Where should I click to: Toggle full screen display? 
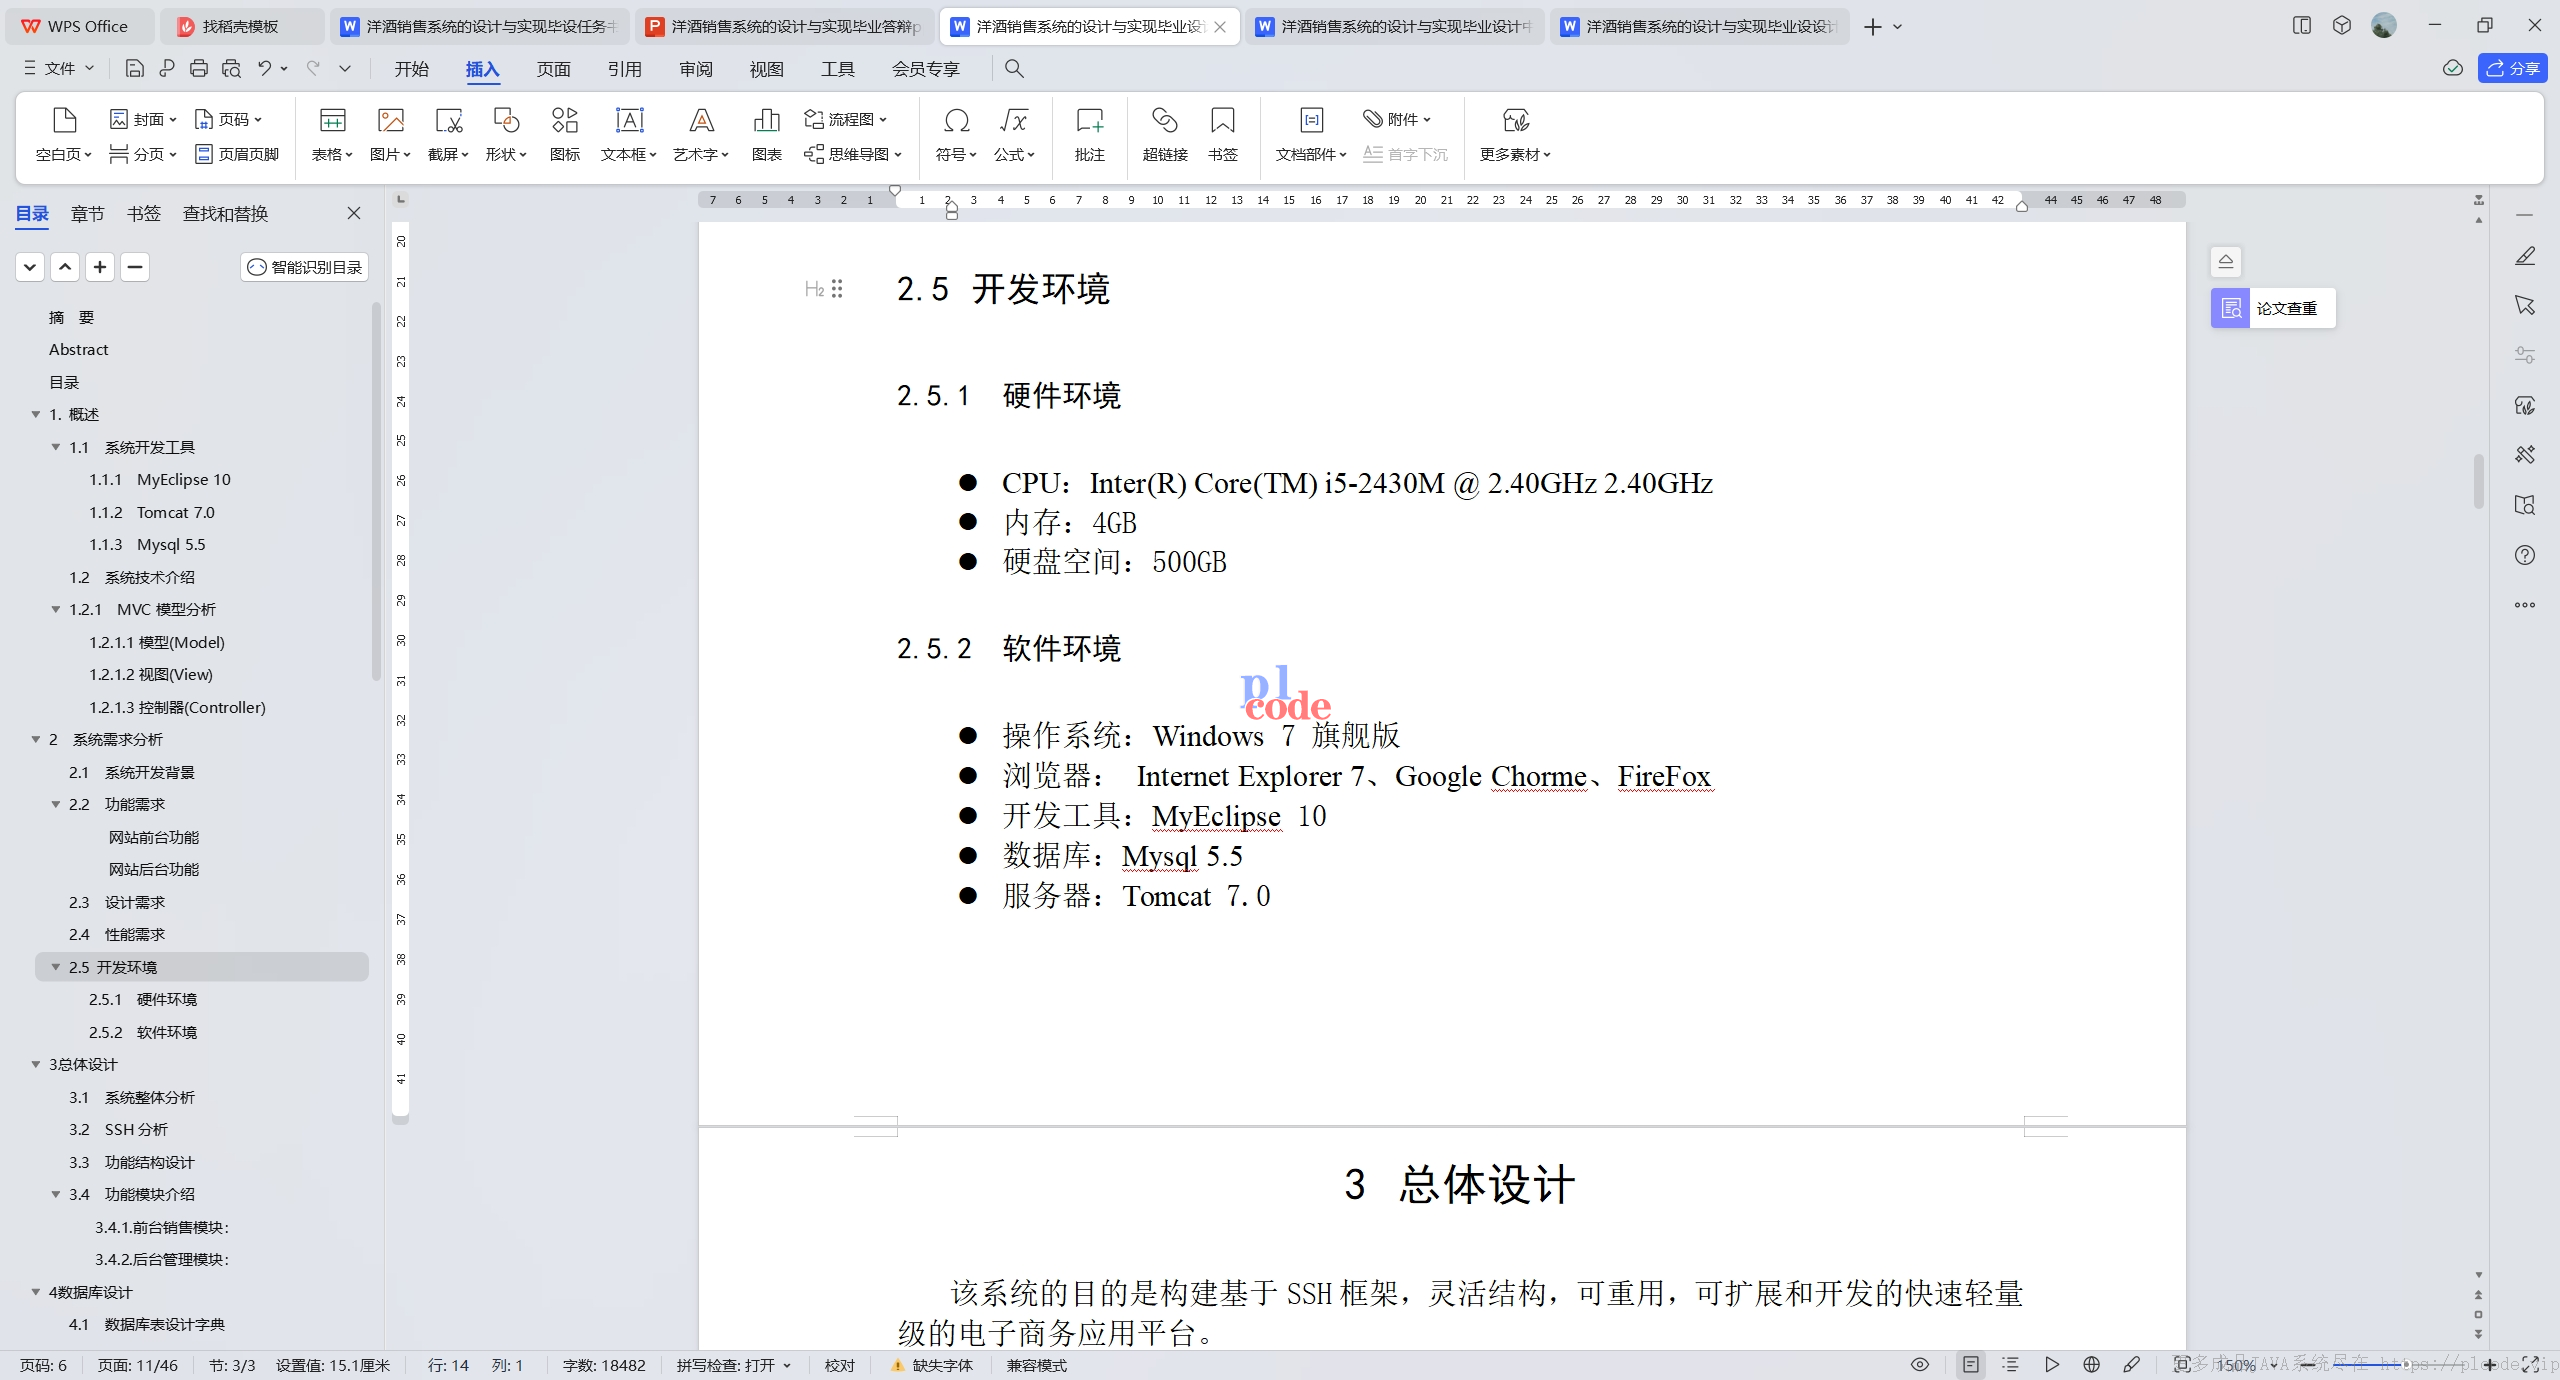click(2530, 1365)
